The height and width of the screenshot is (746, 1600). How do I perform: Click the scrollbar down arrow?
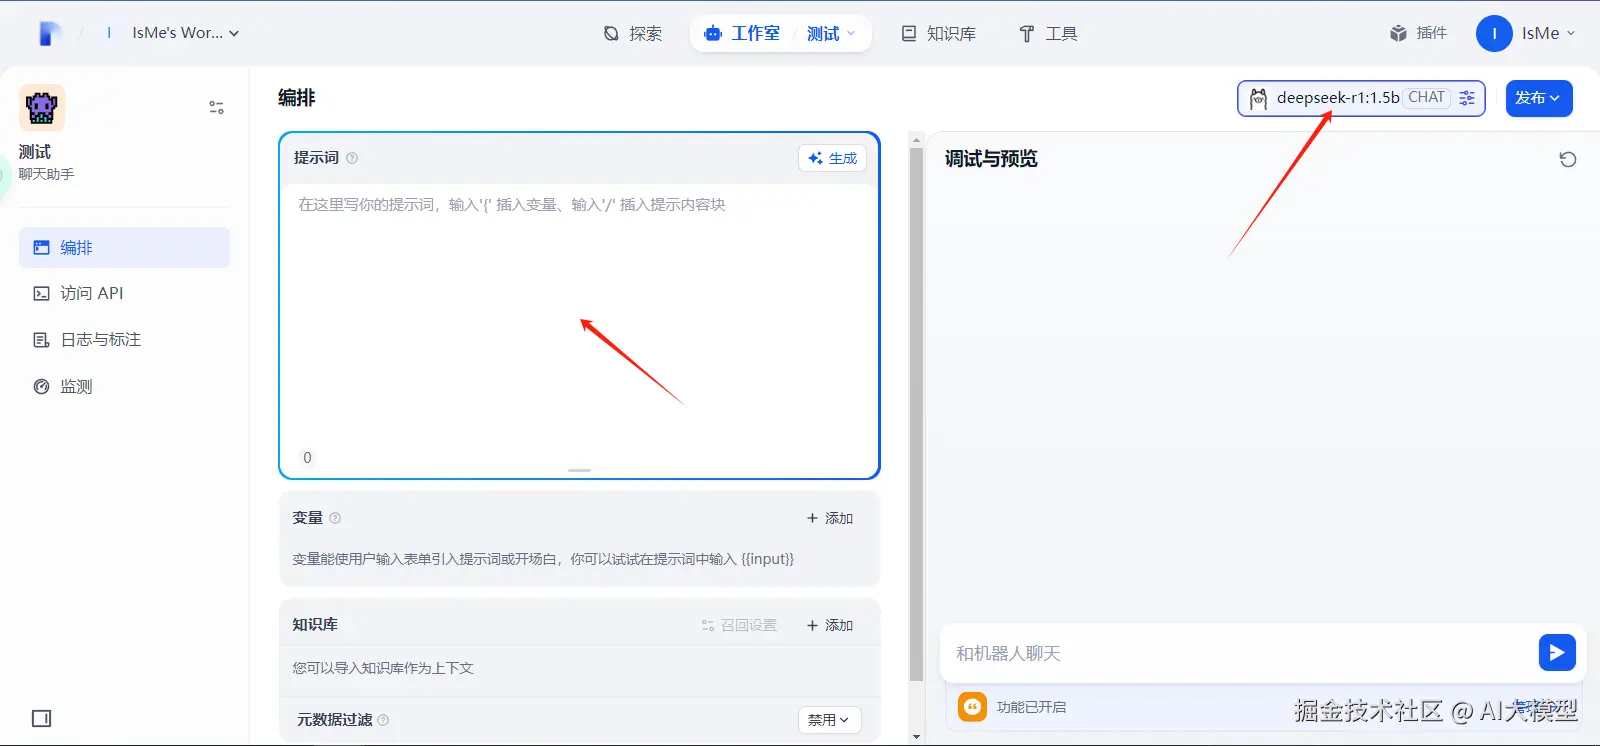[916, 737]
